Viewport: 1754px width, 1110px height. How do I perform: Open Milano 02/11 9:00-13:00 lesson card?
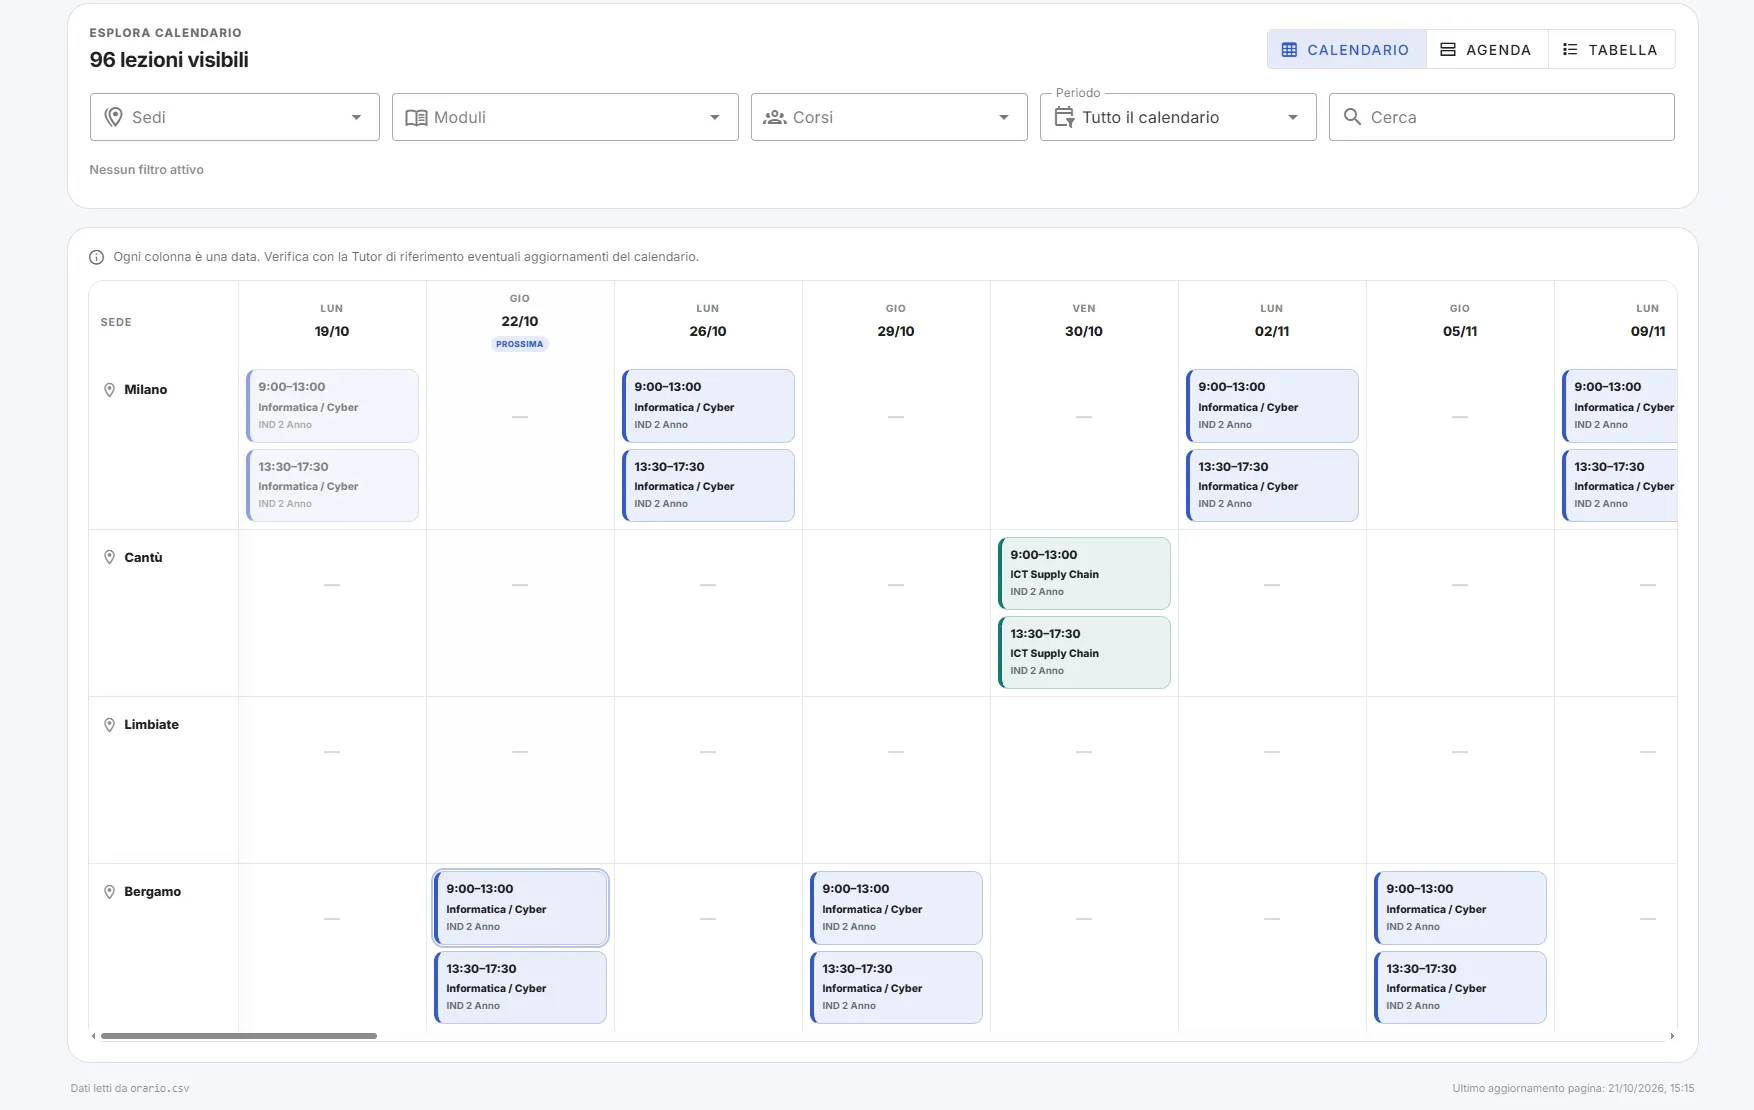tap(1273, 406)
